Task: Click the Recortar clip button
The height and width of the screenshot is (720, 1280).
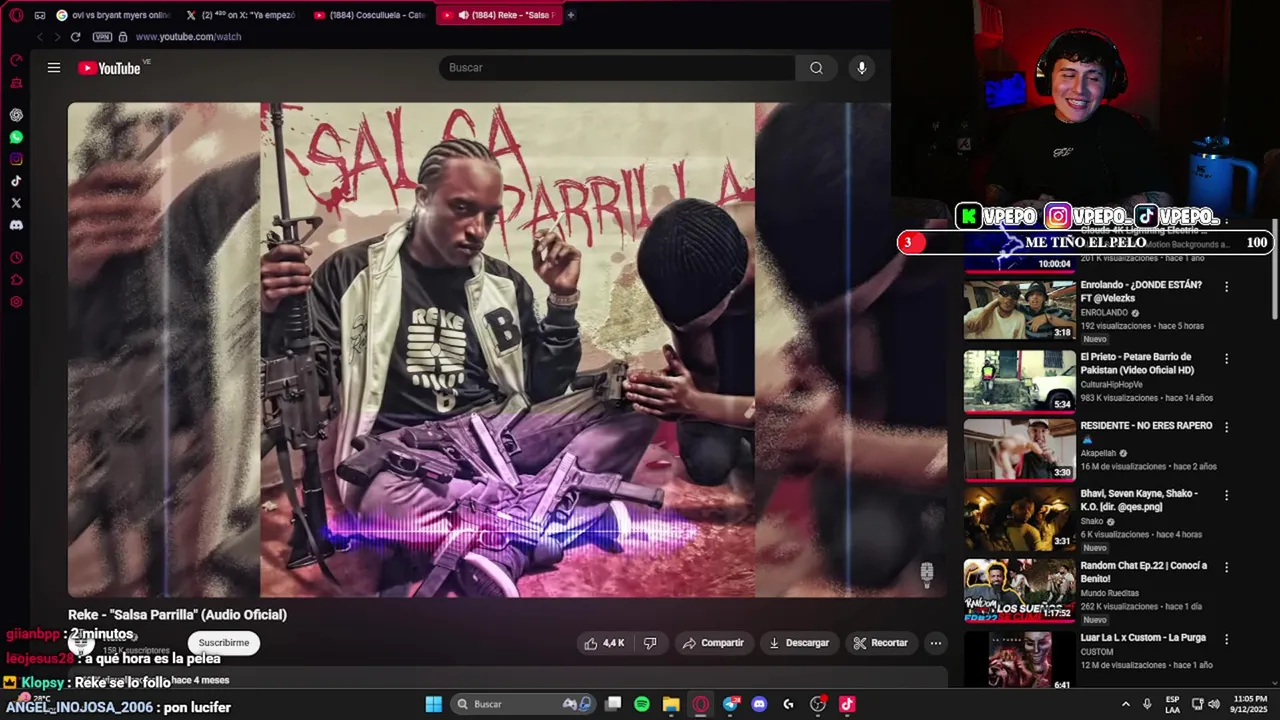Action: coord(880,643)
